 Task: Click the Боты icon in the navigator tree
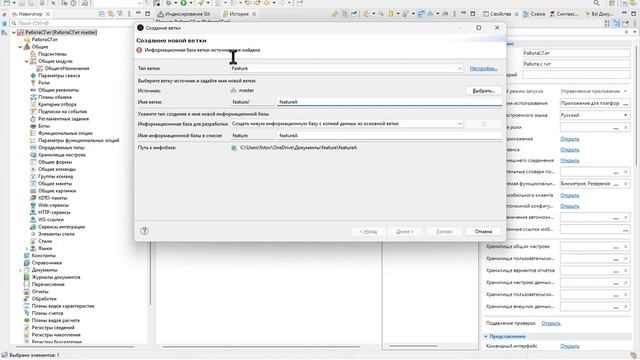click(33, 126)
